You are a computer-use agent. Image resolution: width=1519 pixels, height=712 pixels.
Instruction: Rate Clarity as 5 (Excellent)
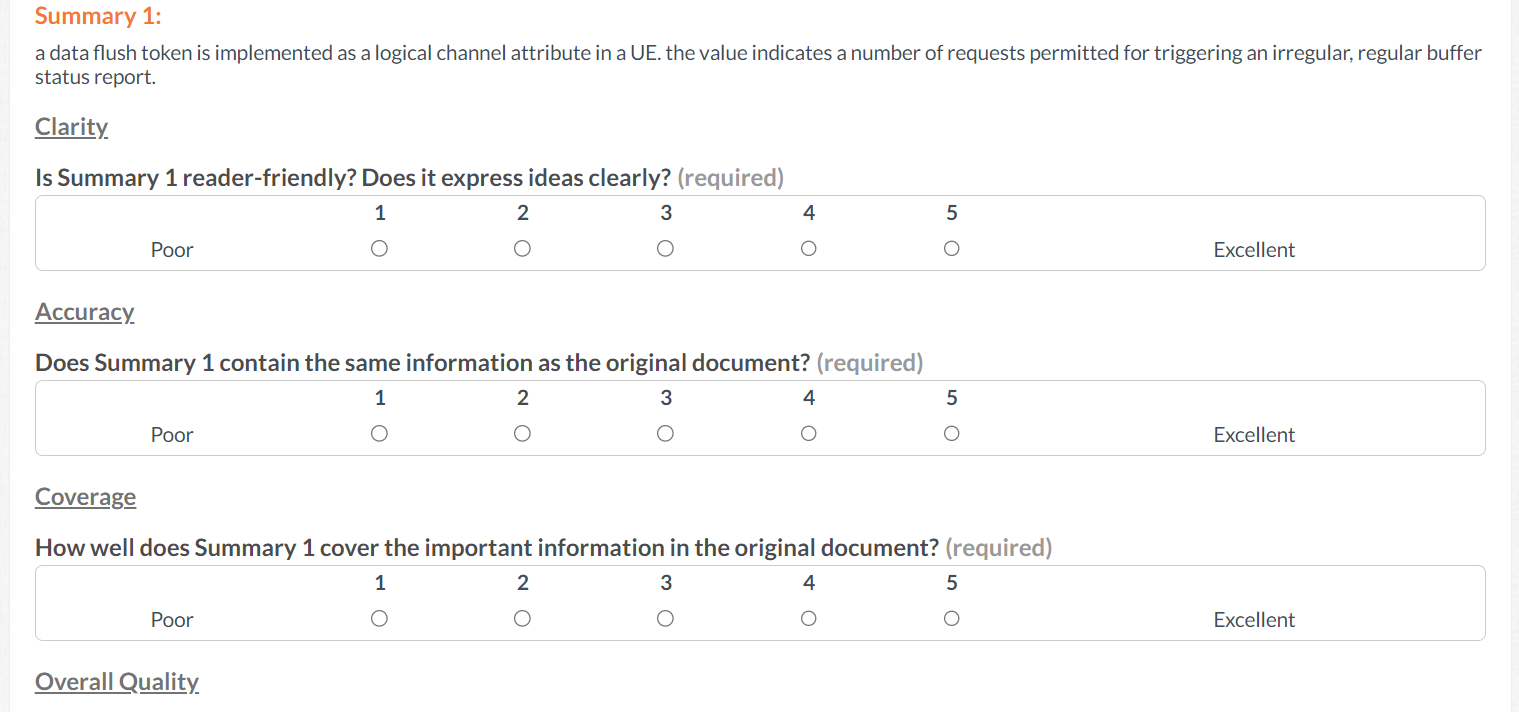(951, 249)
